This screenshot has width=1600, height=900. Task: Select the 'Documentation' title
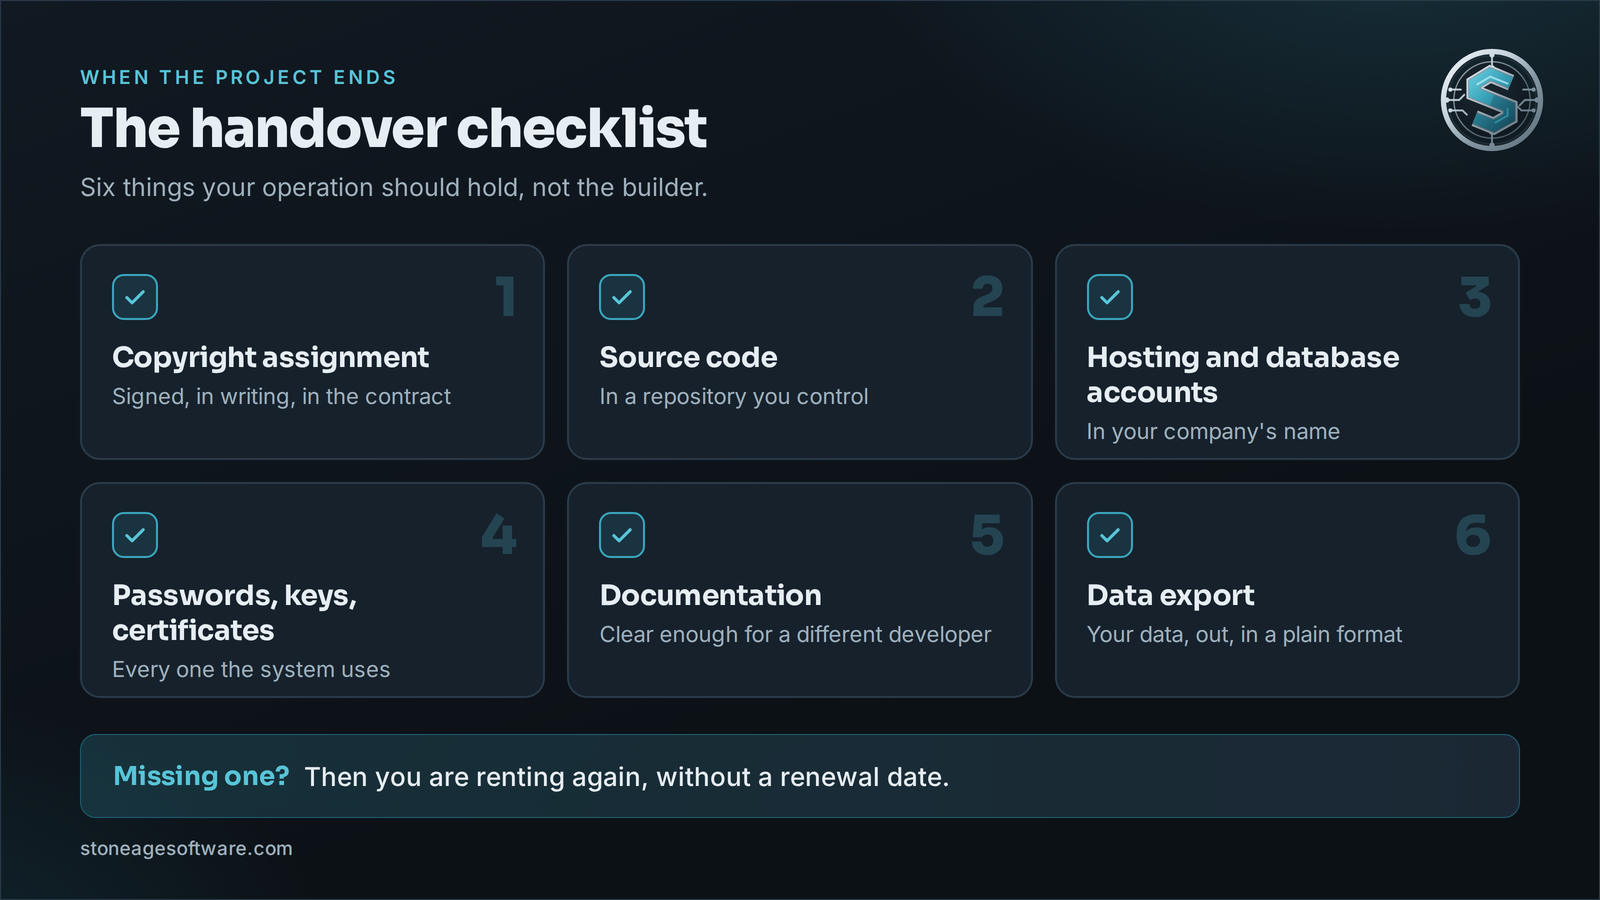click(x=710, y=595)
